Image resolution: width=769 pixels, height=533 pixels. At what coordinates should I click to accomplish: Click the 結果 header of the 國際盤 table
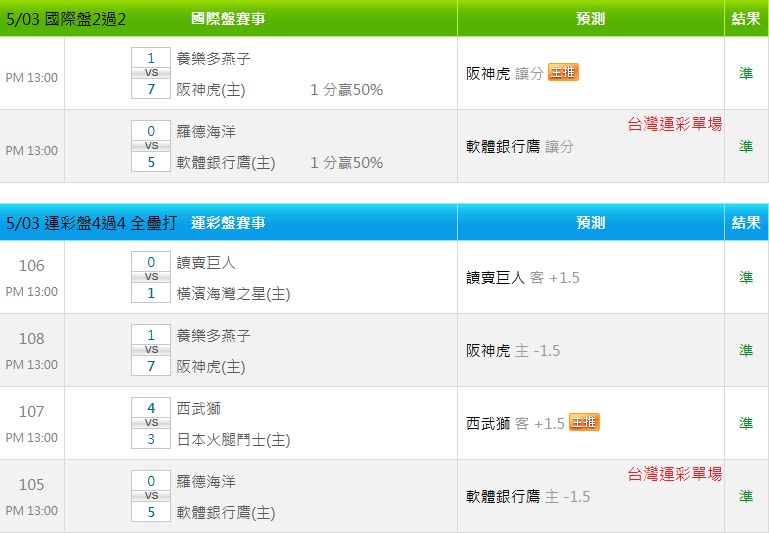pos(746,19)
